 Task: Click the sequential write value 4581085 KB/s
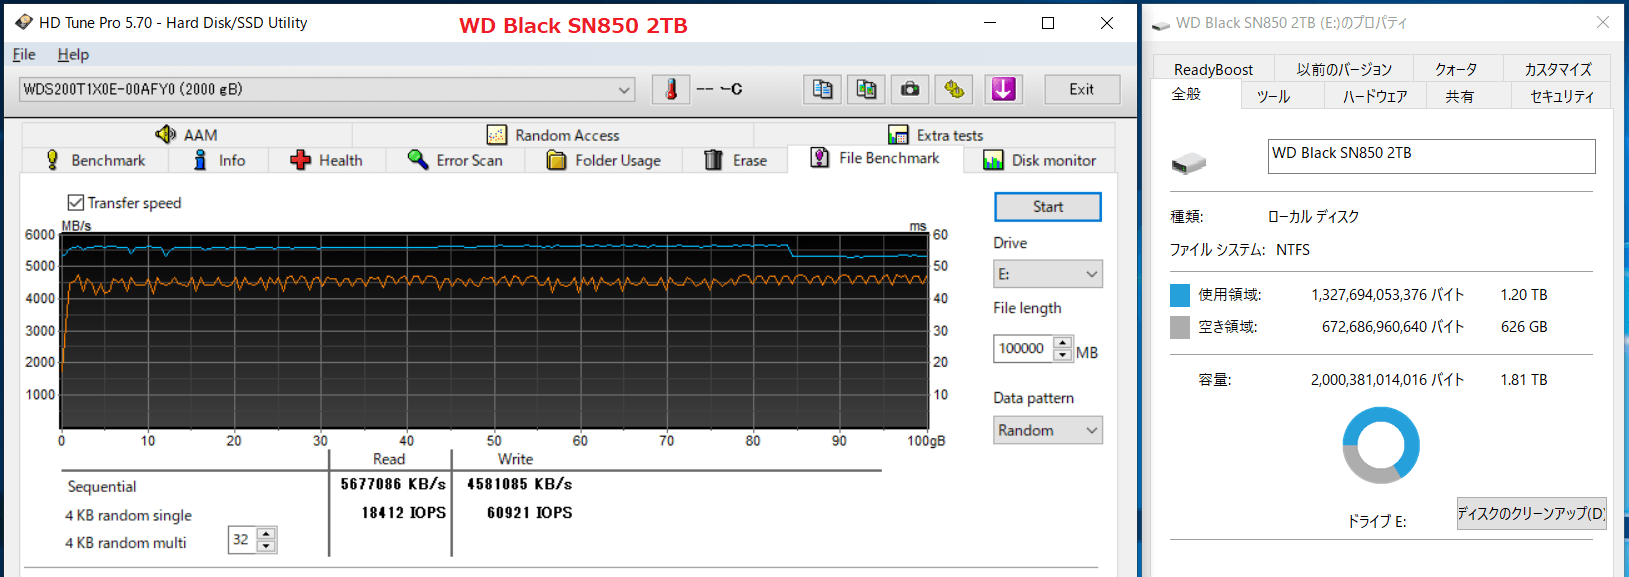520,484
